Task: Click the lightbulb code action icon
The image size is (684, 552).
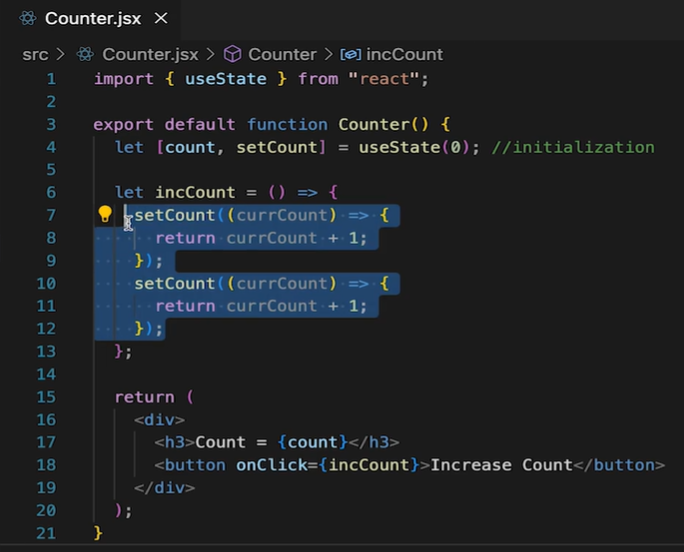Action: 105,214
